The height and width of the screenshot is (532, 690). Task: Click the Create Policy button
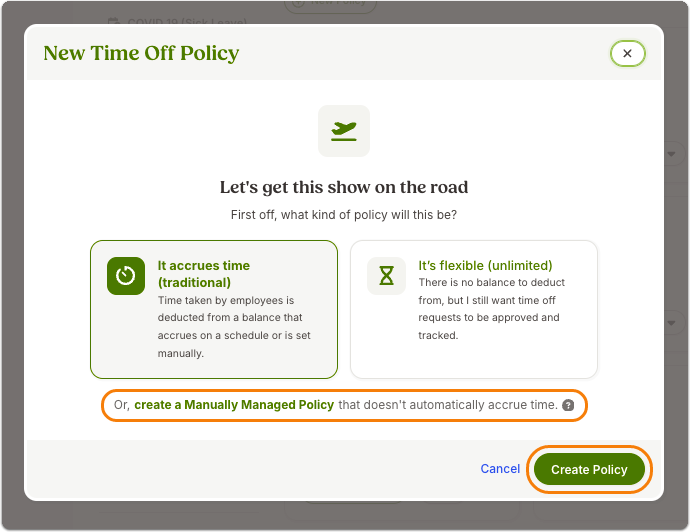click(x=589, y=469)
